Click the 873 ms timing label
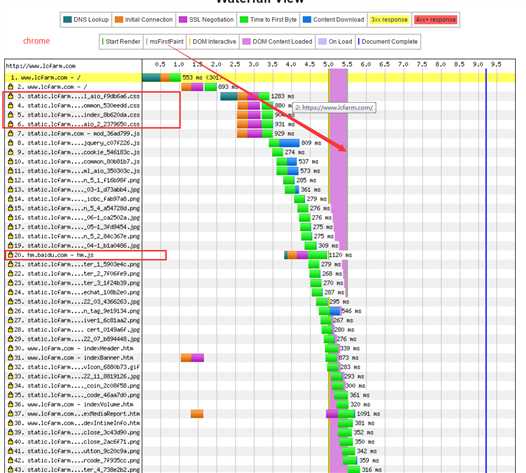Viewport: 526px width, 473px height. [x=349, y=358]
